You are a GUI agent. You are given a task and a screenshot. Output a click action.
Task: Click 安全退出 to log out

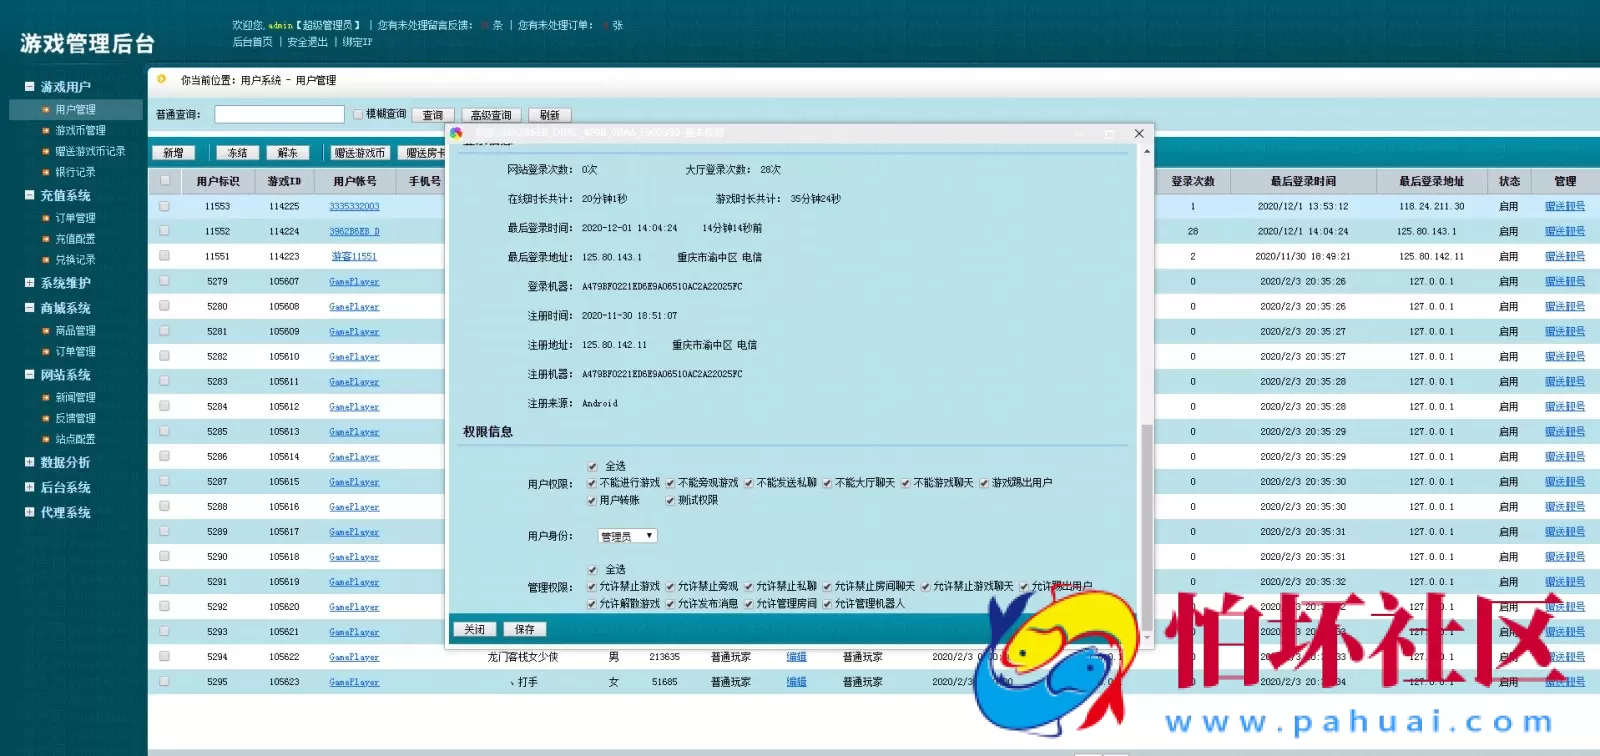(x=308, y=42)
